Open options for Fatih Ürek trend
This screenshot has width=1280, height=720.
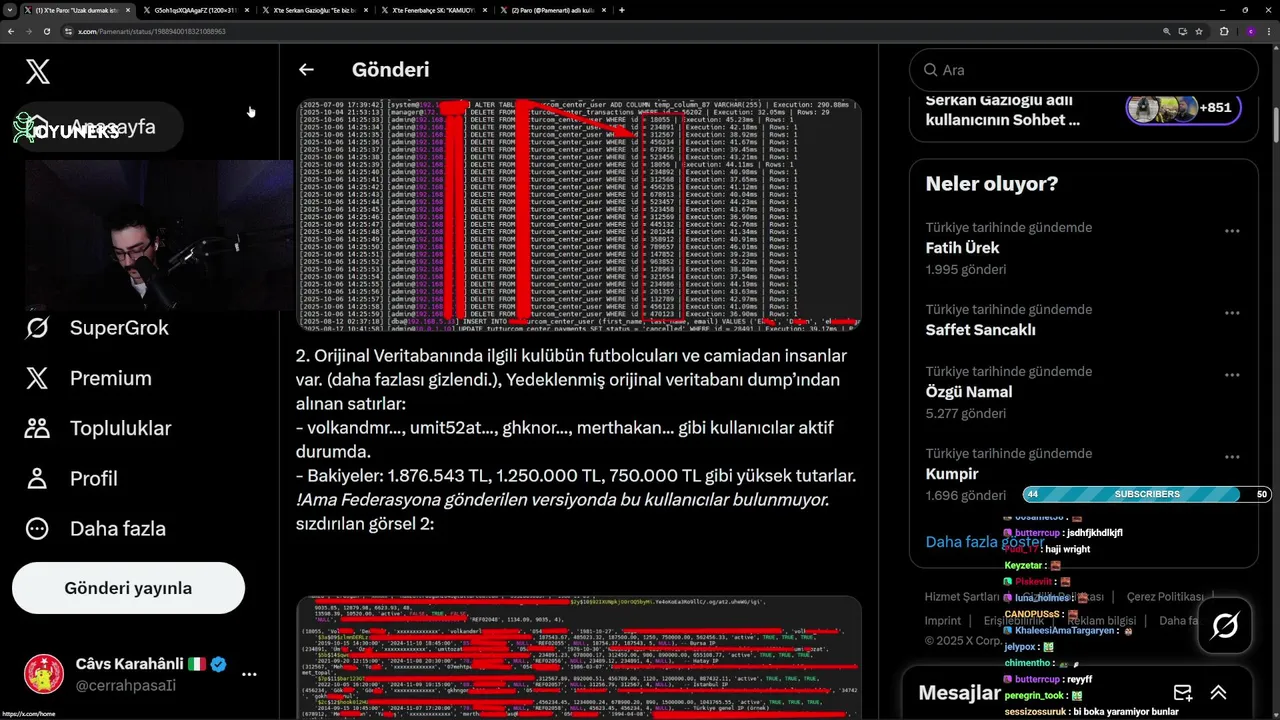tap(1232, 231)
